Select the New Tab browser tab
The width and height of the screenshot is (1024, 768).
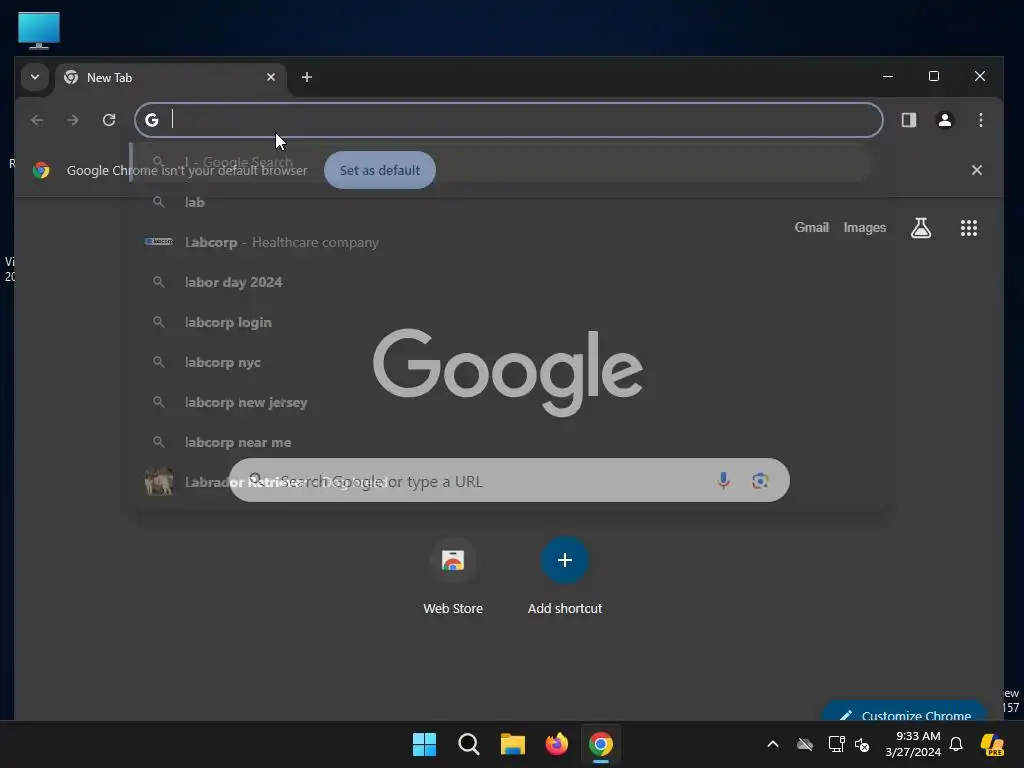tap(170, 78)
